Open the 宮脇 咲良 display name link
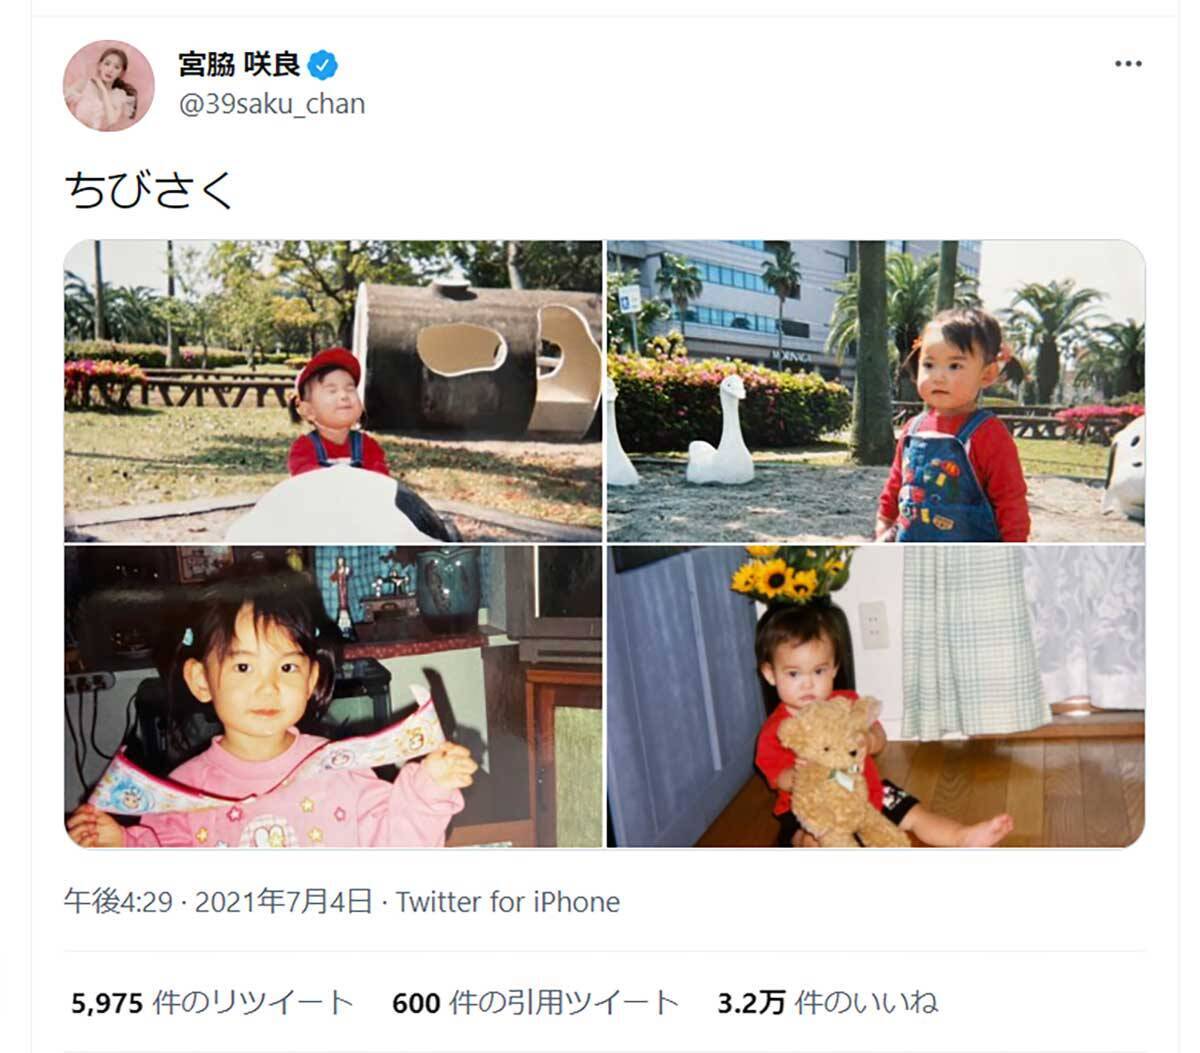Screen dimensions: 1200x1053 point(239,66)
